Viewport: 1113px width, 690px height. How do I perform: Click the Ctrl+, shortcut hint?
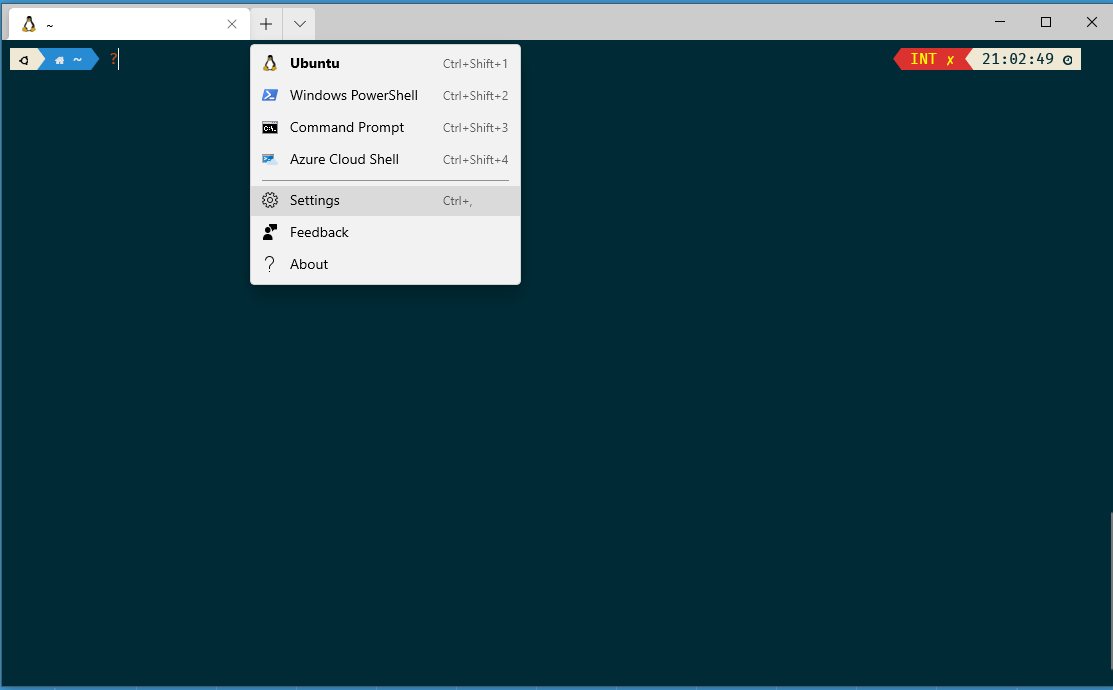pos(457,201)
